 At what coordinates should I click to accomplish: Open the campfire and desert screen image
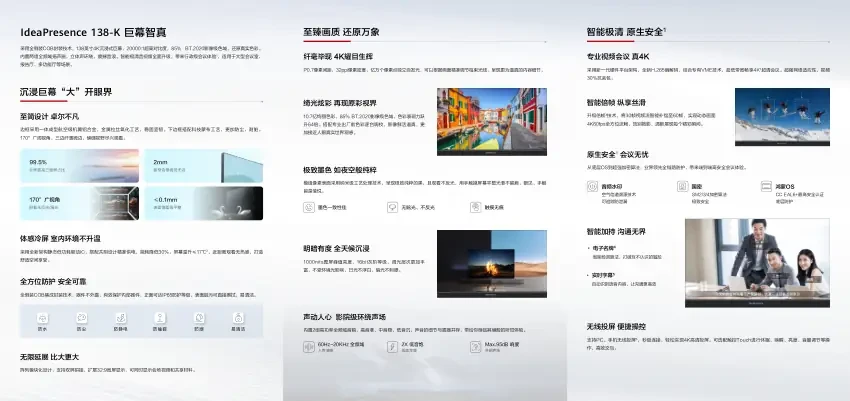(492, 264)
